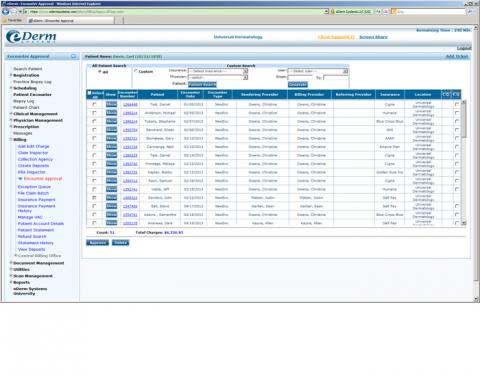Viewport: 480px width, 375px height.
Task: Open the Screen Share link
Action: (x=373, y=37)
